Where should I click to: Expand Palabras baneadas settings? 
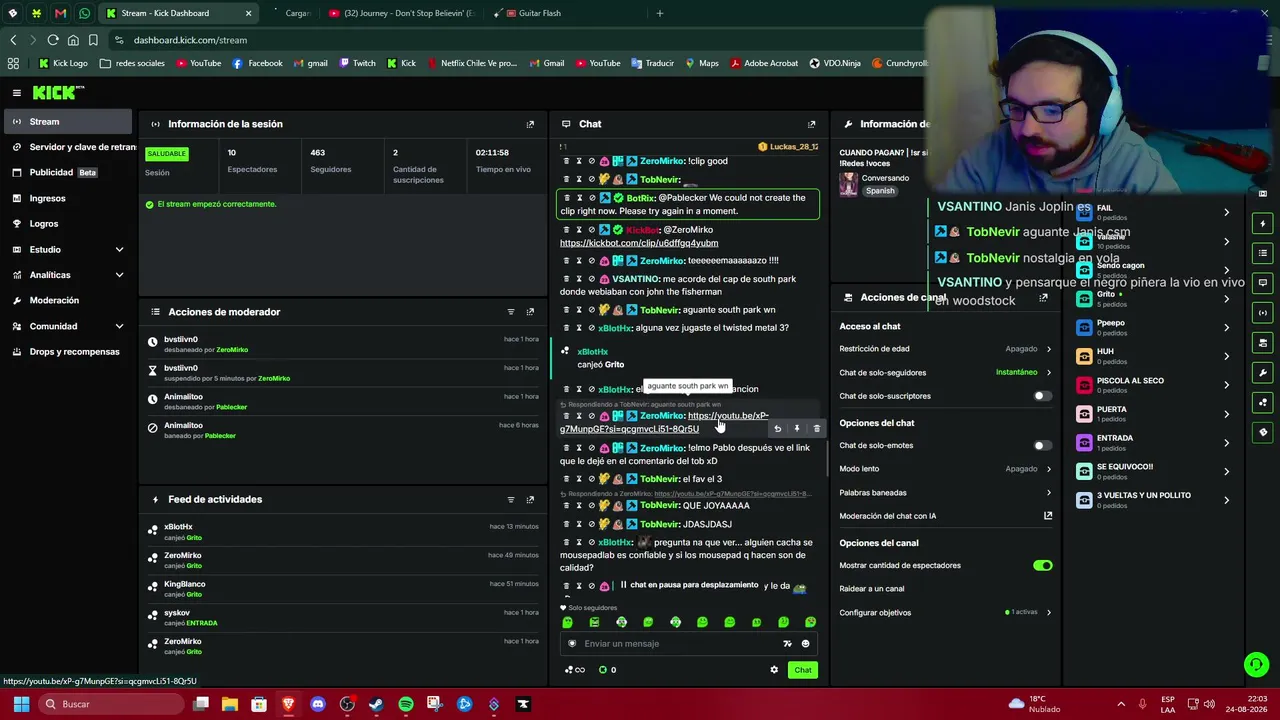(x=946, y=493)
